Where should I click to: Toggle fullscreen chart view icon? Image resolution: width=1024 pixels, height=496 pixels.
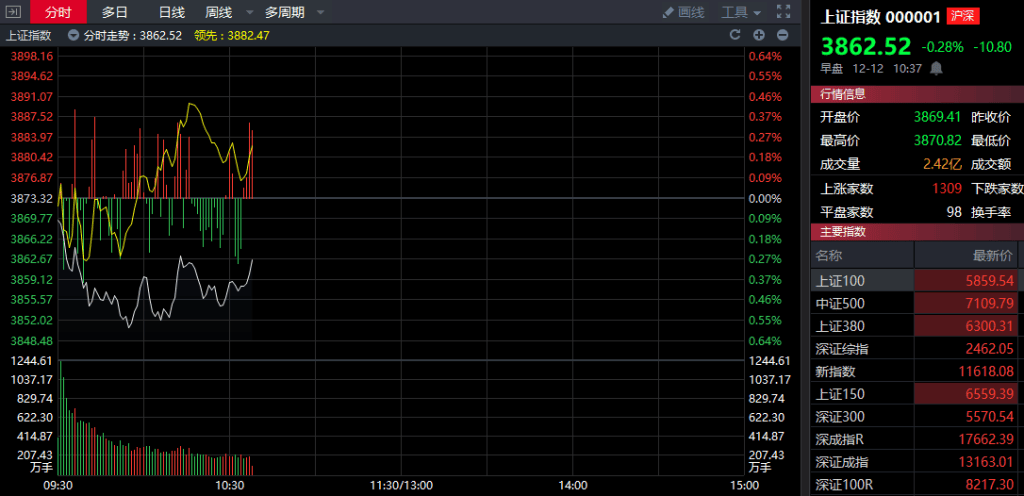tap(783, 12)
